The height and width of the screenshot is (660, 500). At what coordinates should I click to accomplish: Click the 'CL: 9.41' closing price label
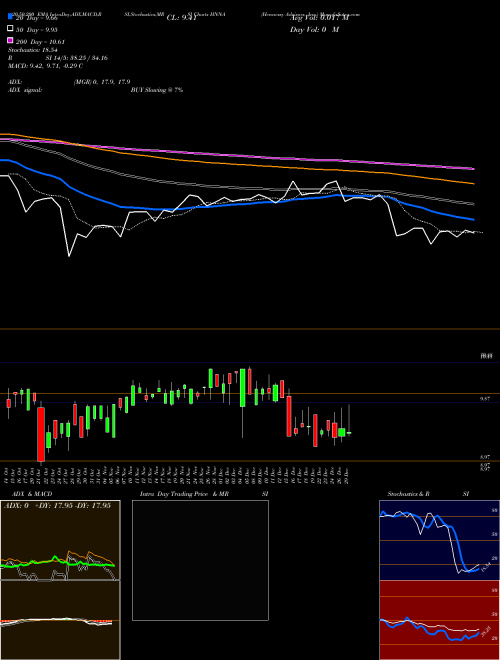pyautogui.click(x=182, y=18)
